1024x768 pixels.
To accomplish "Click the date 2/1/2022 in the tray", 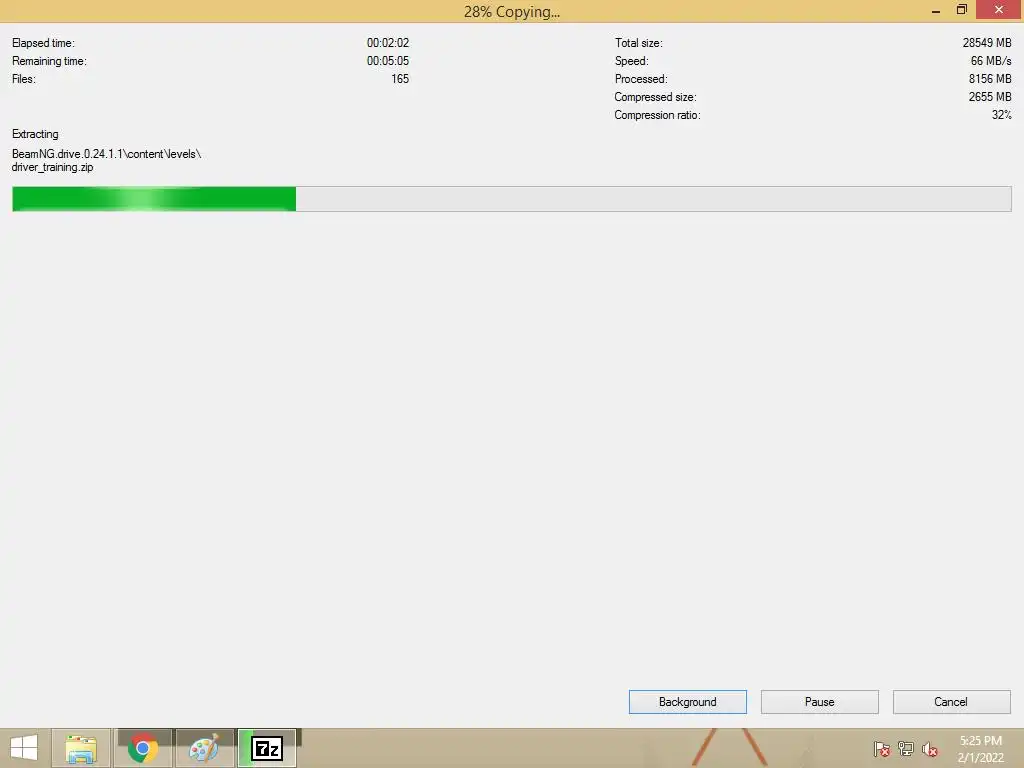I will pos(981,758).
